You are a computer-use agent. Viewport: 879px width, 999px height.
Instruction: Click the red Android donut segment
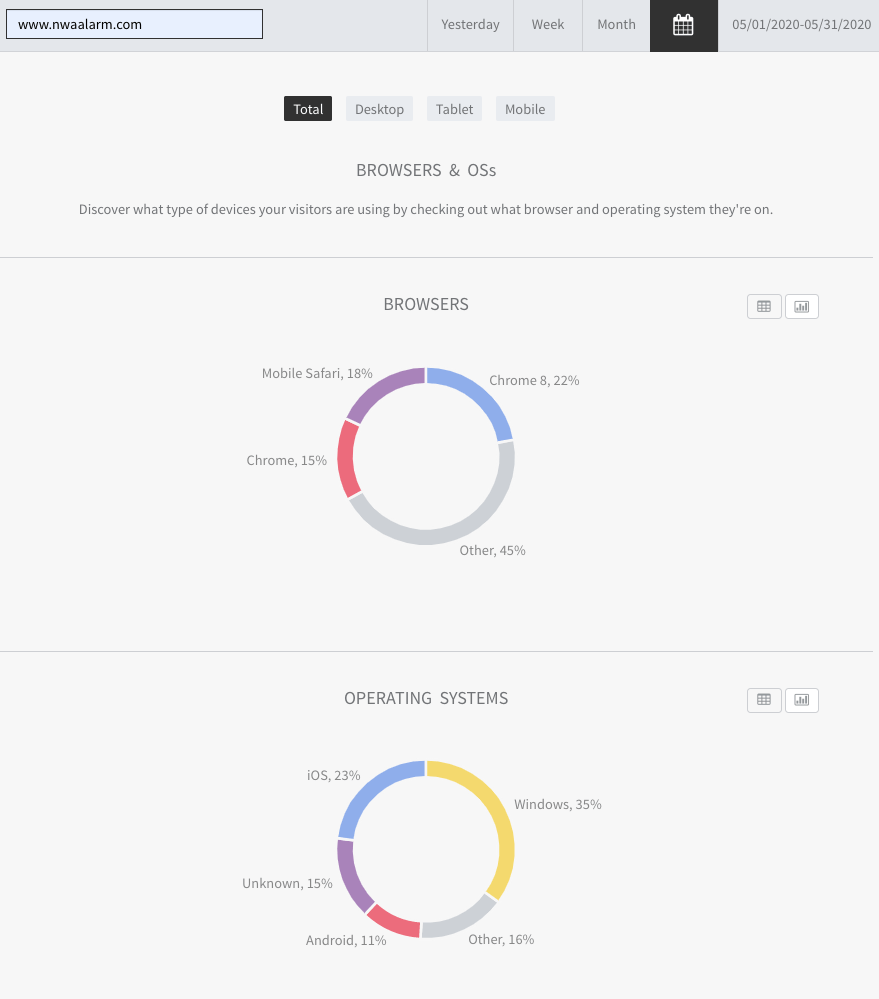coord(394,921)
